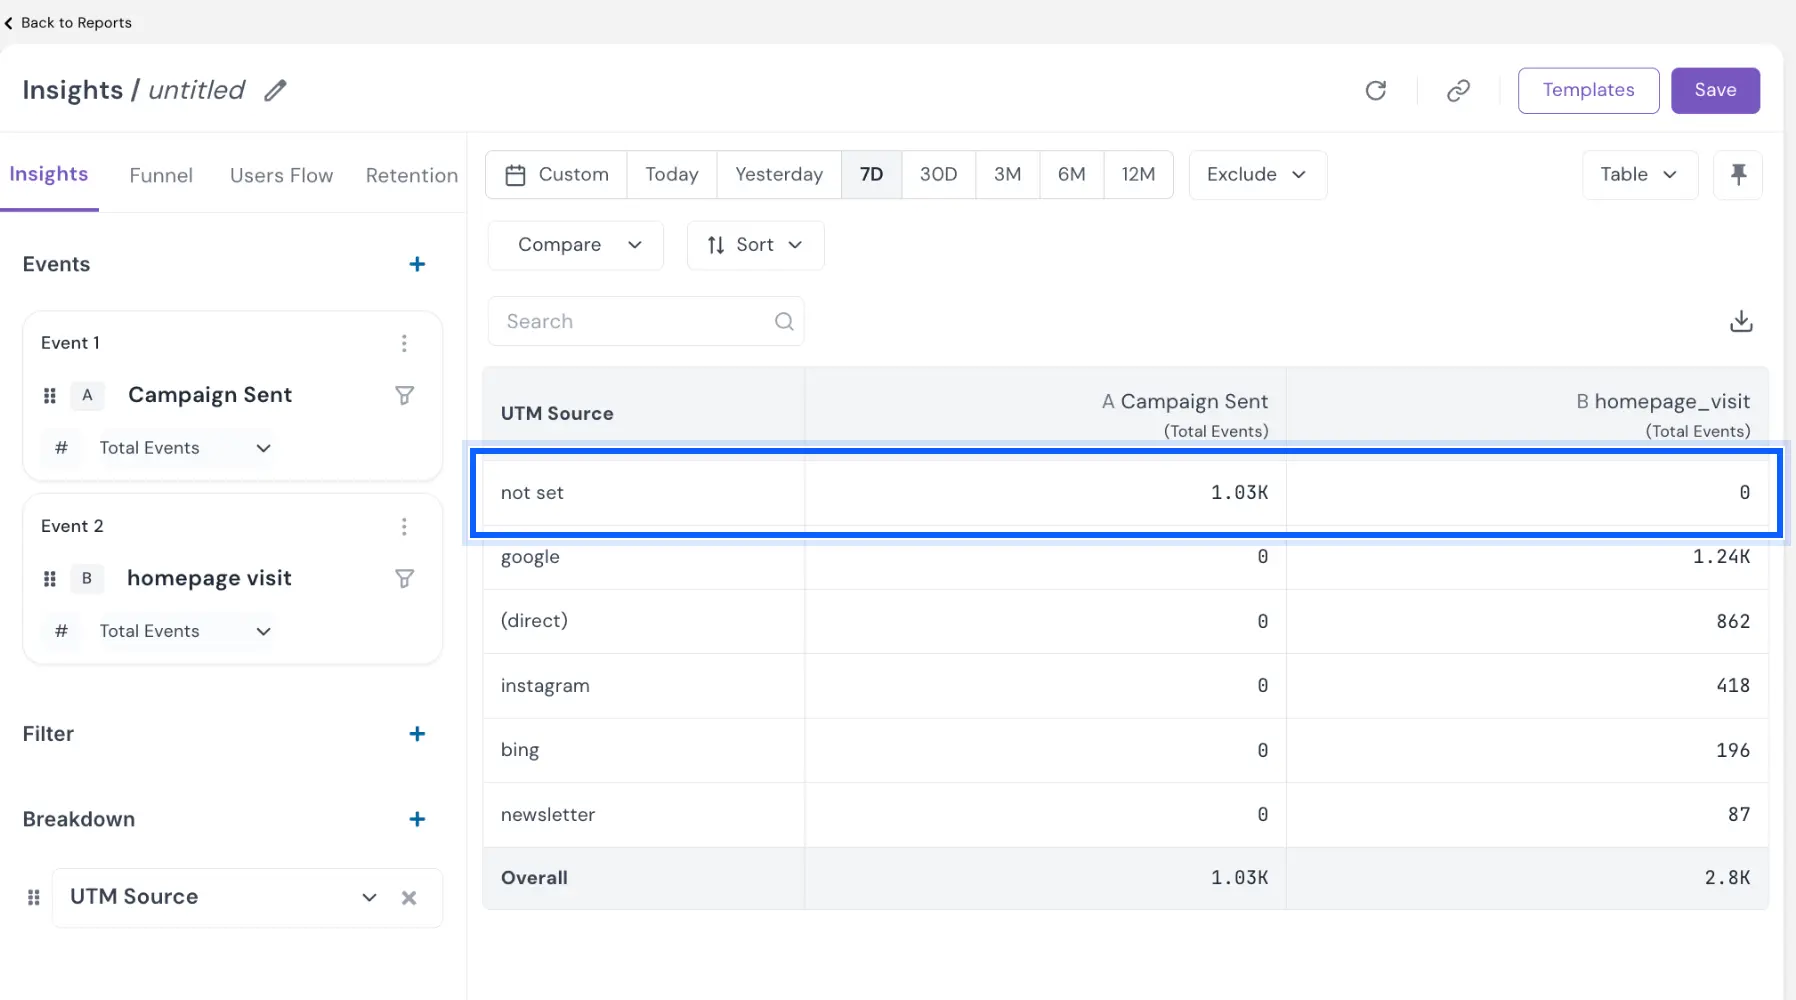The image size is (1796, 1000).
Task: Select the 30D date range
Action: tap(938, 175)
